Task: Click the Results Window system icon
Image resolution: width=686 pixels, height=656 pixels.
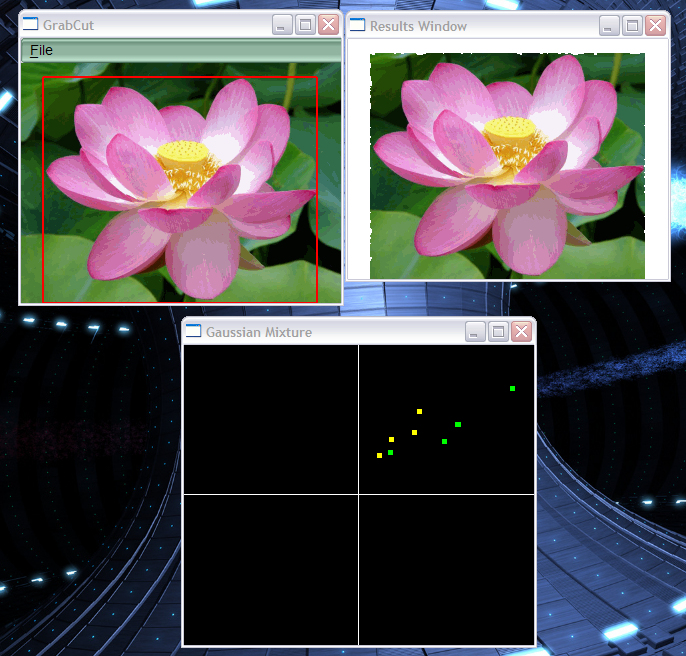Action: [x=357, y=25]
